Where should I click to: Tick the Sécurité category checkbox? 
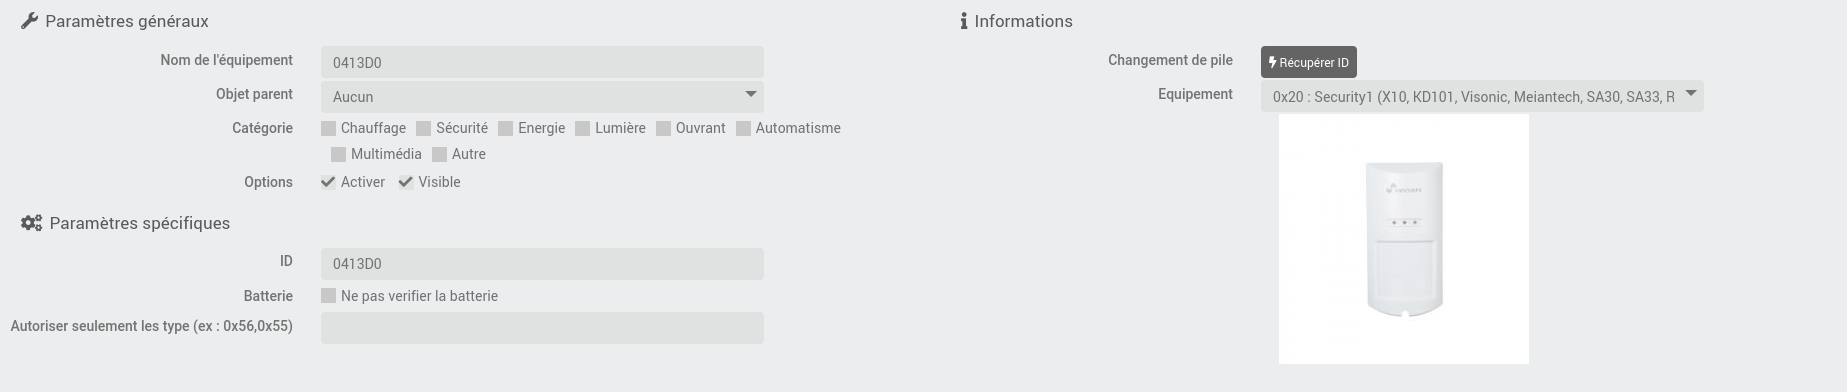tap(423, 128)
